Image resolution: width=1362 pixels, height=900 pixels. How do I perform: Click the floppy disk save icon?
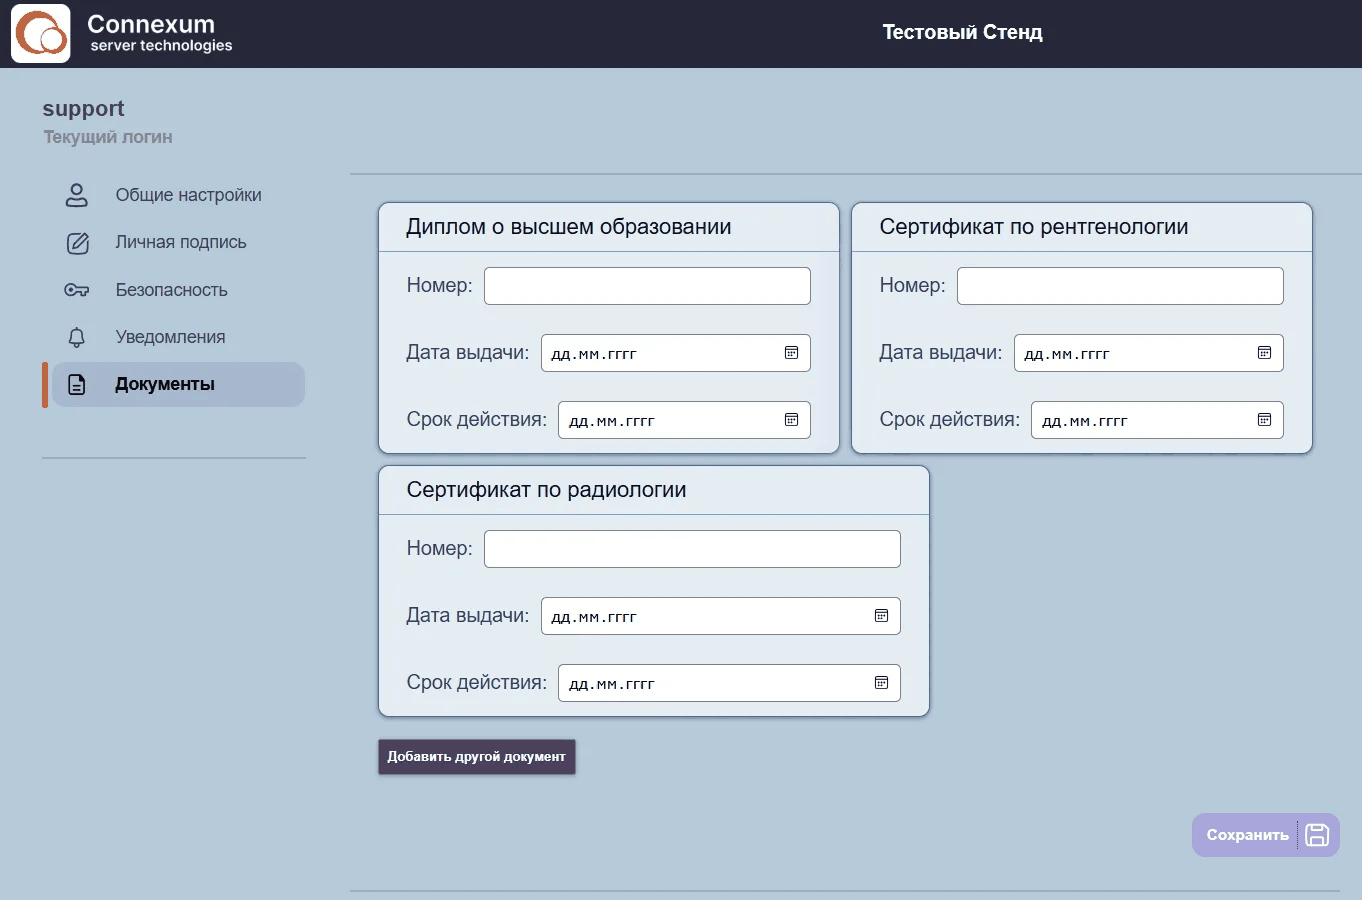click(x=1317, y=835)
